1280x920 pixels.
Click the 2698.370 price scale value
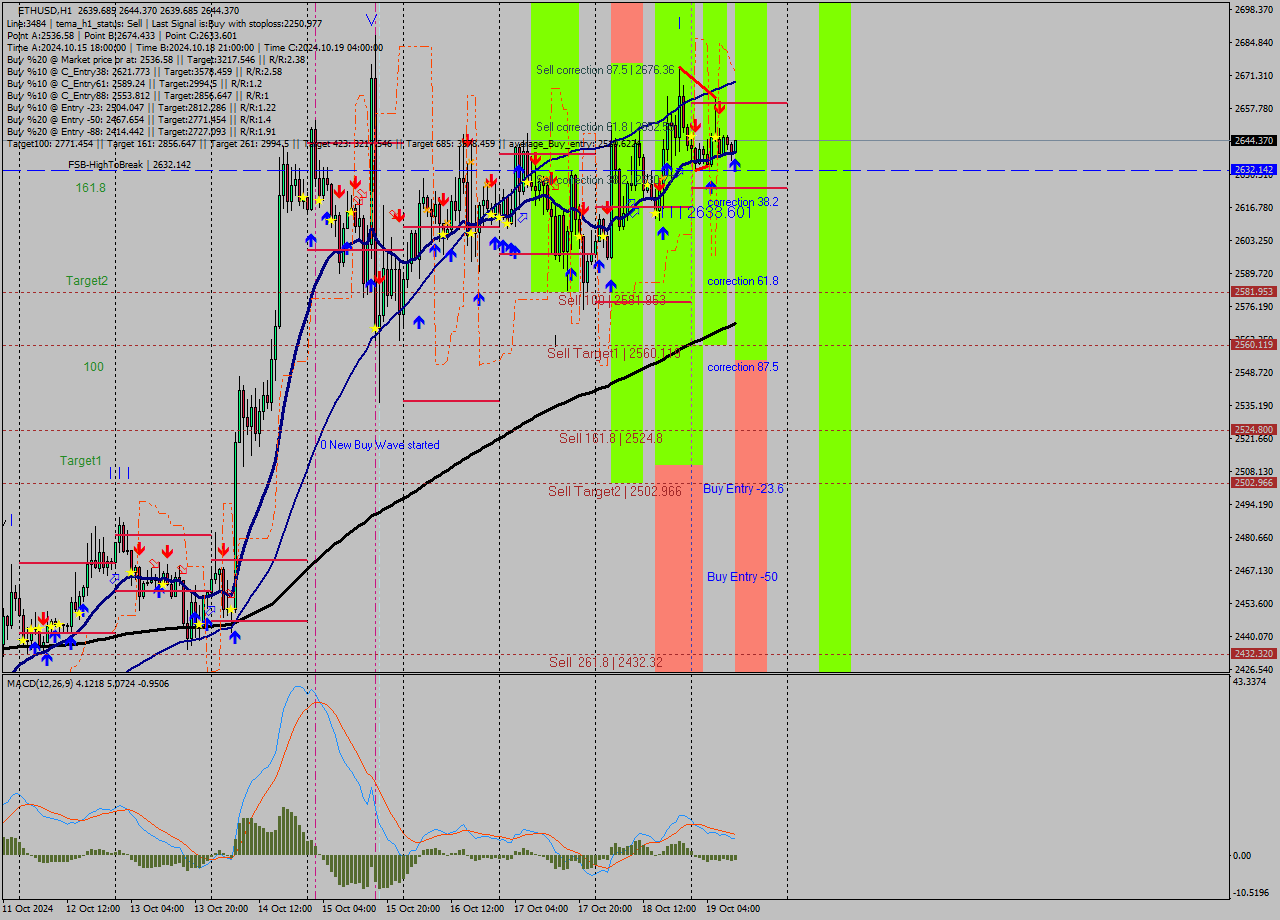[1254, 10]
